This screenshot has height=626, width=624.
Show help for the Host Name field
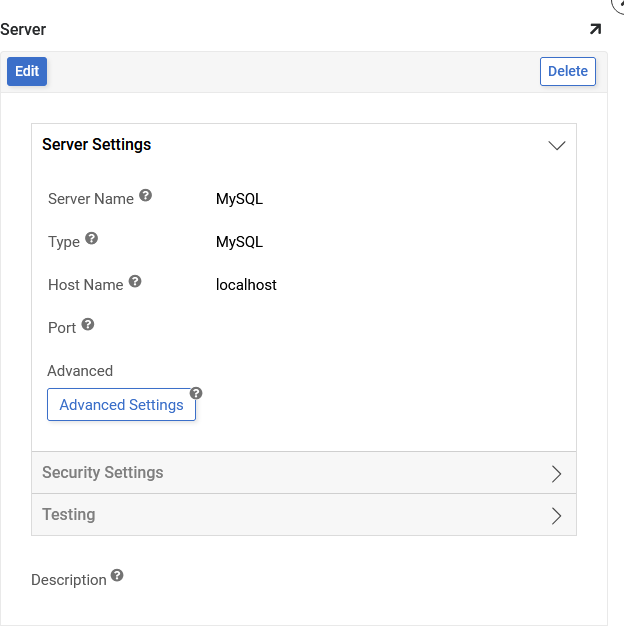pos(135,282)
